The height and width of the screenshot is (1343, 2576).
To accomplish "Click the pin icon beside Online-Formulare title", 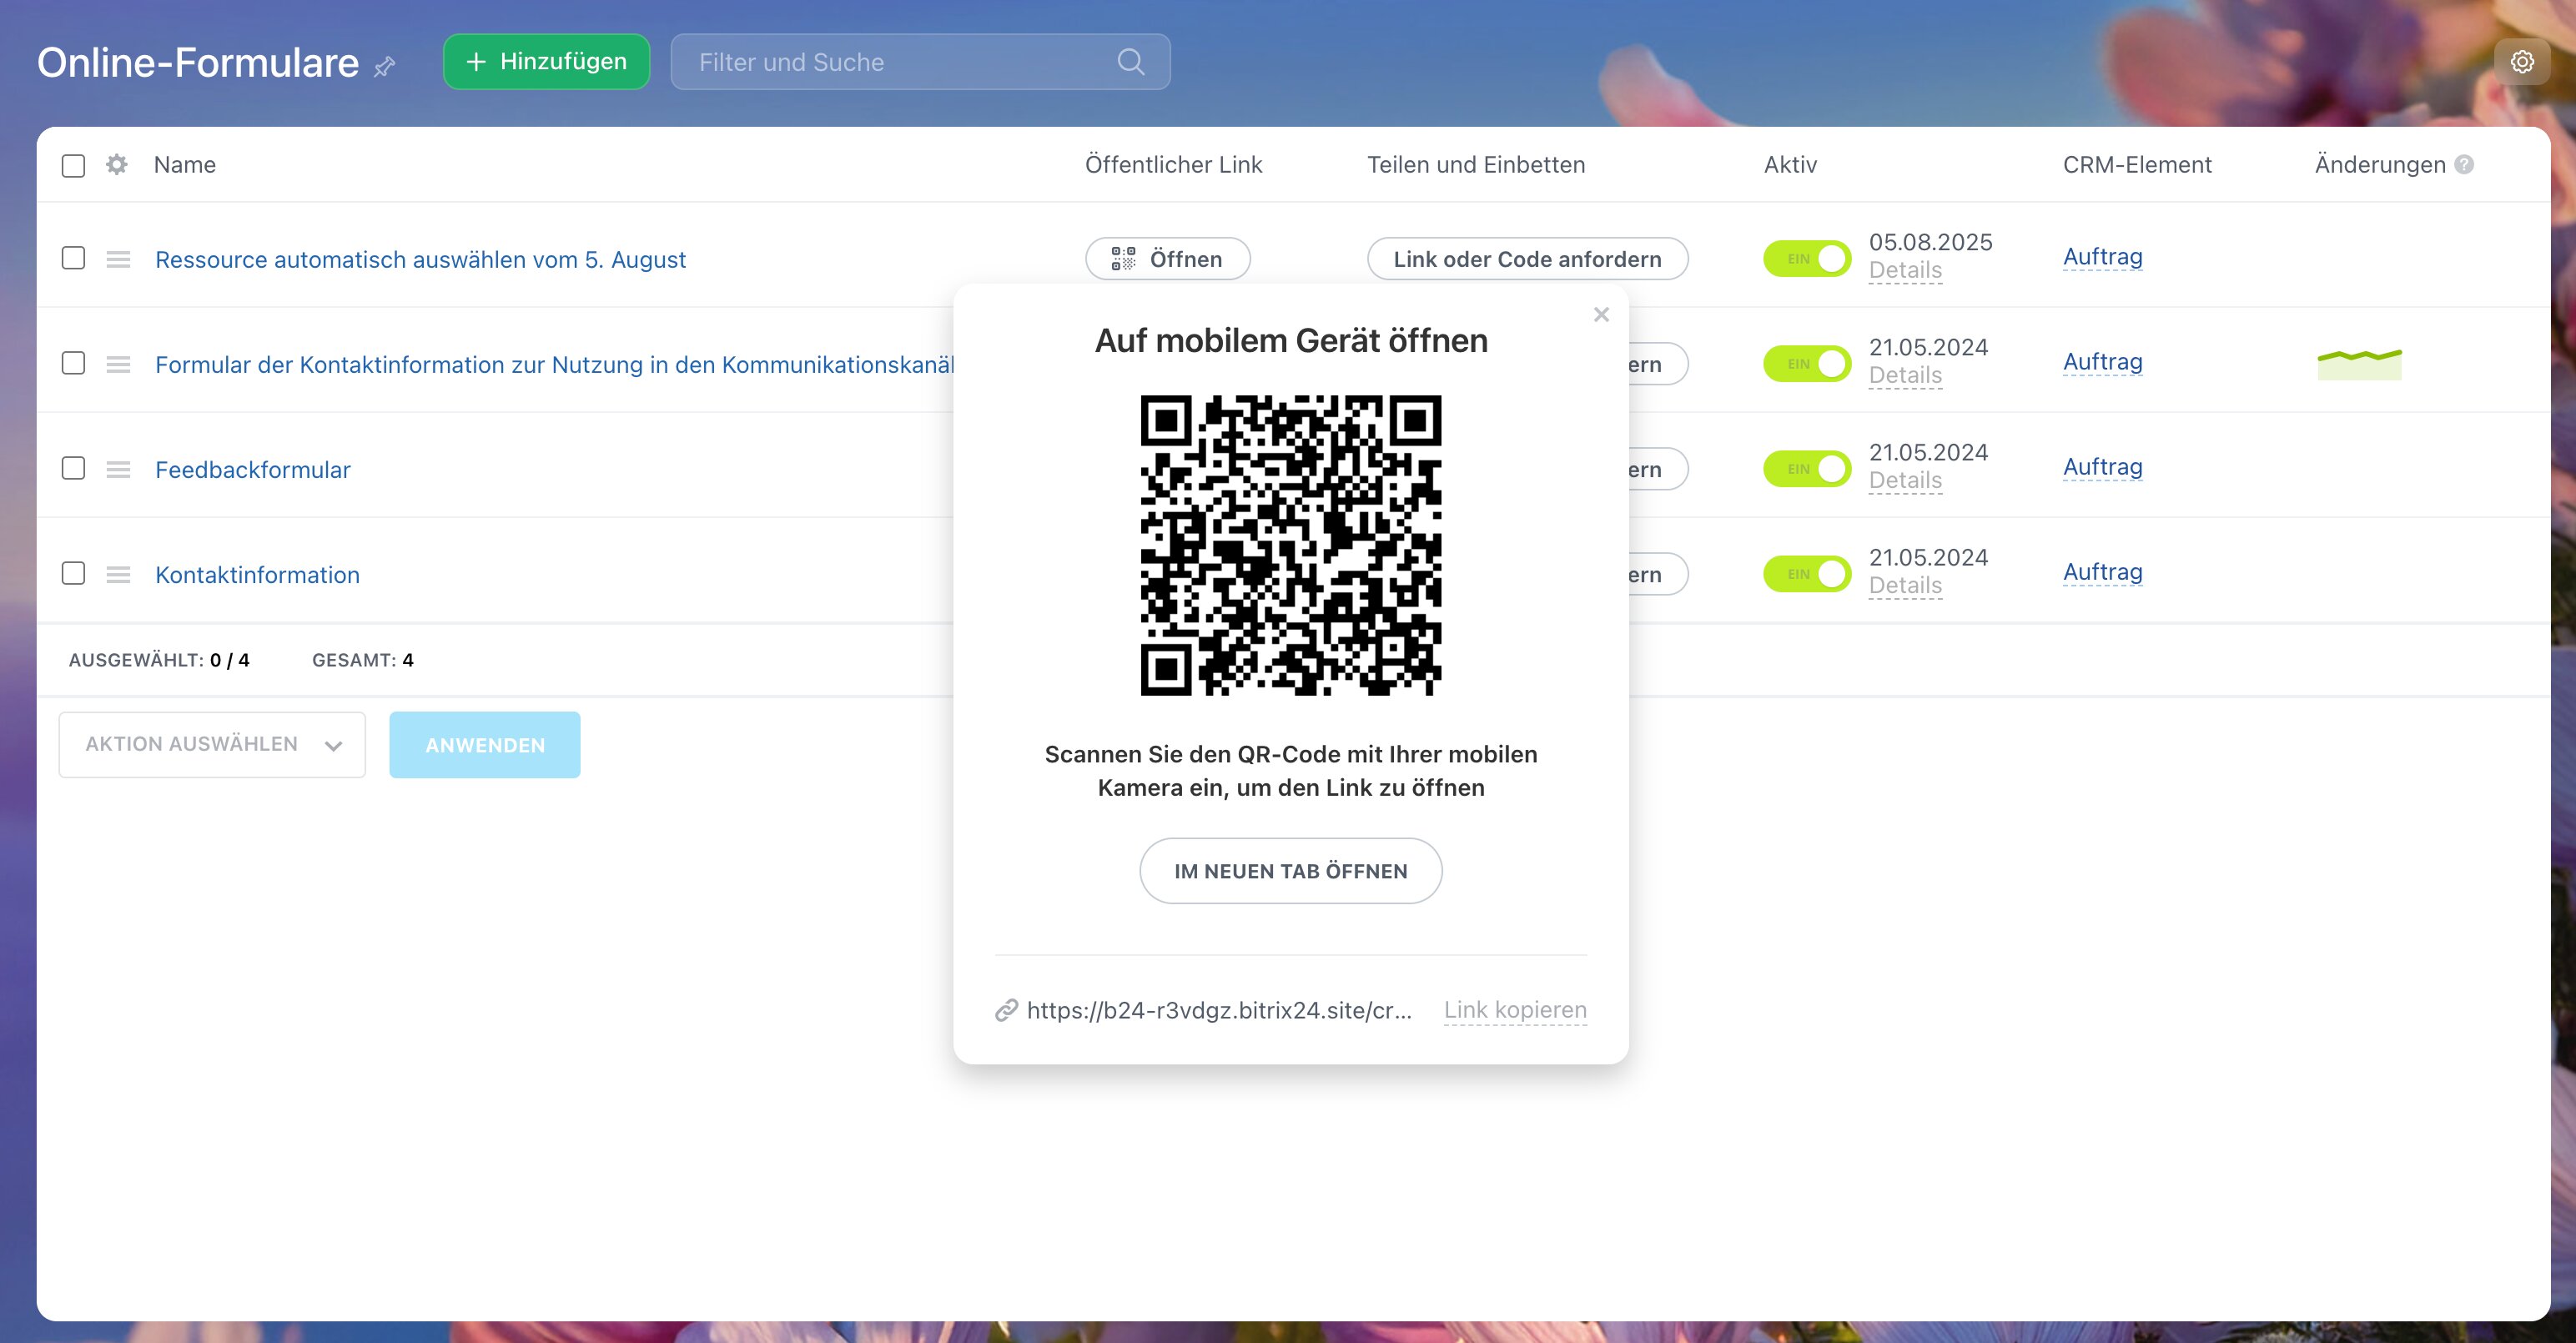I will (385, 66).
